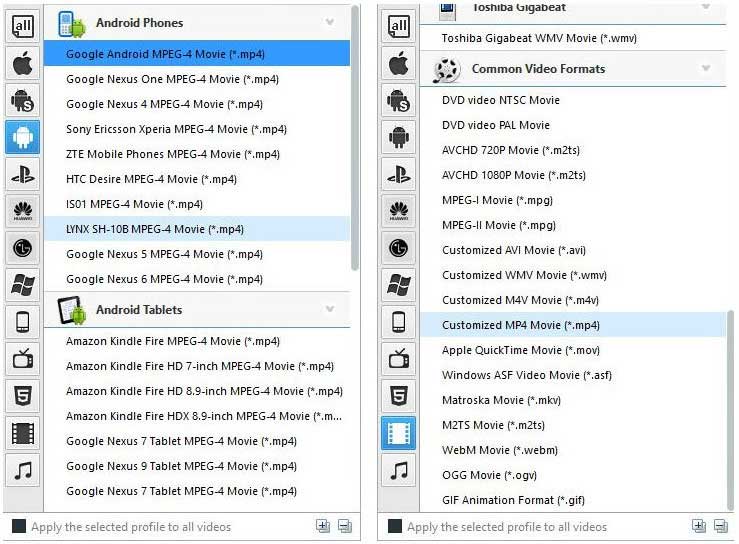Collapse the Android Tablets group
The height and width of the screenshot is (544, 739).
330,309
